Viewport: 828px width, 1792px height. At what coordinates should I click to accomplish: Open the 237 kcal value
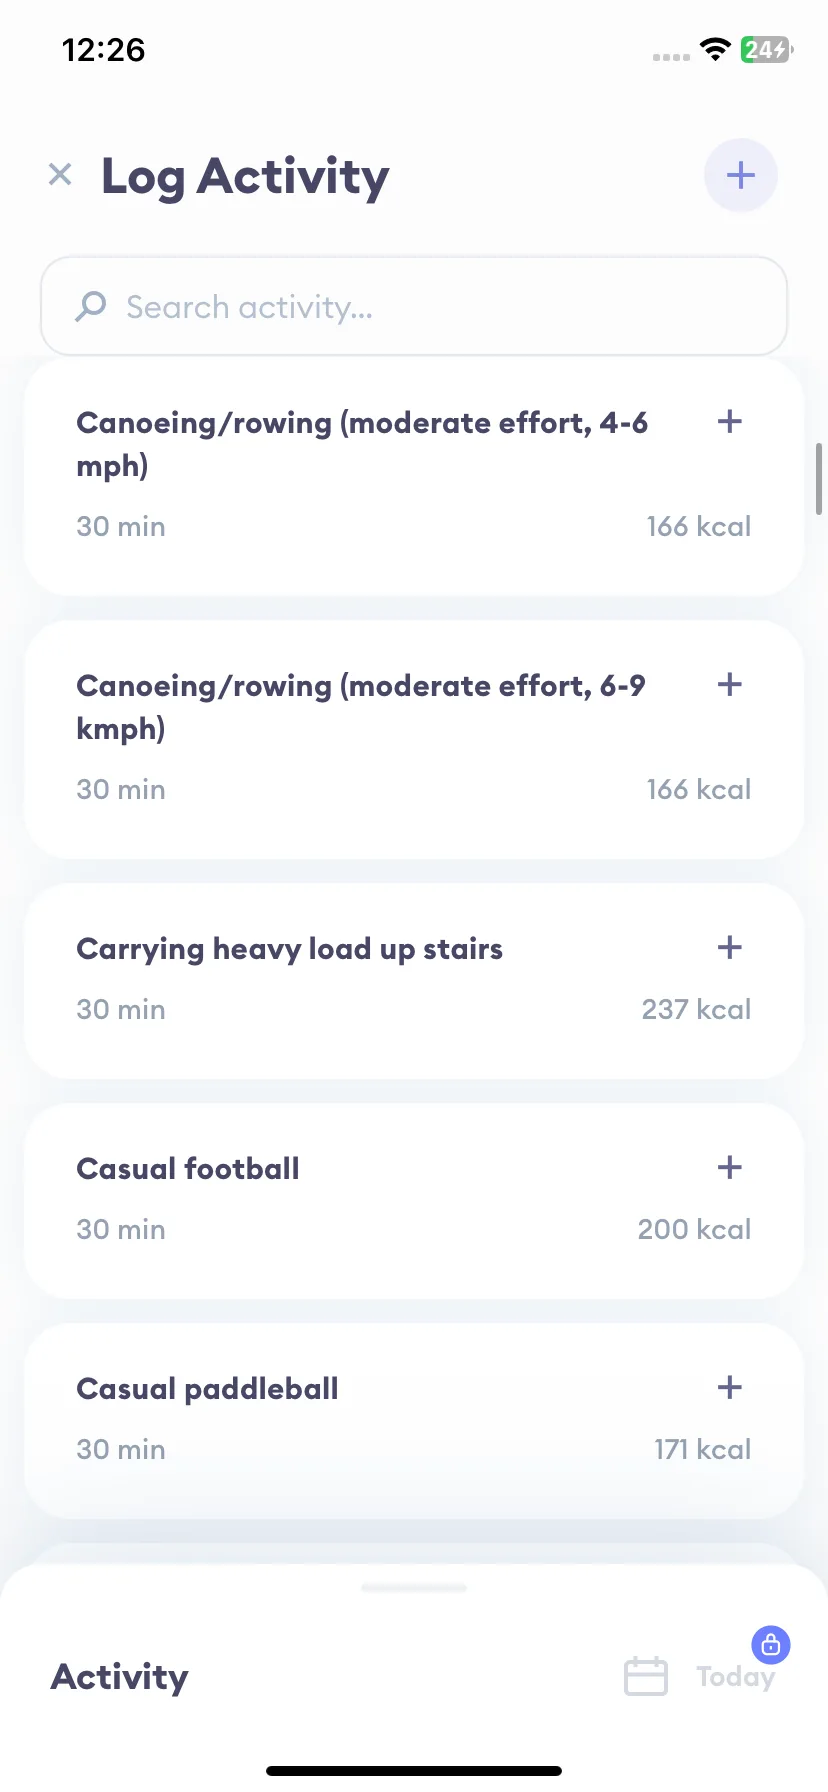[696, 1009]
